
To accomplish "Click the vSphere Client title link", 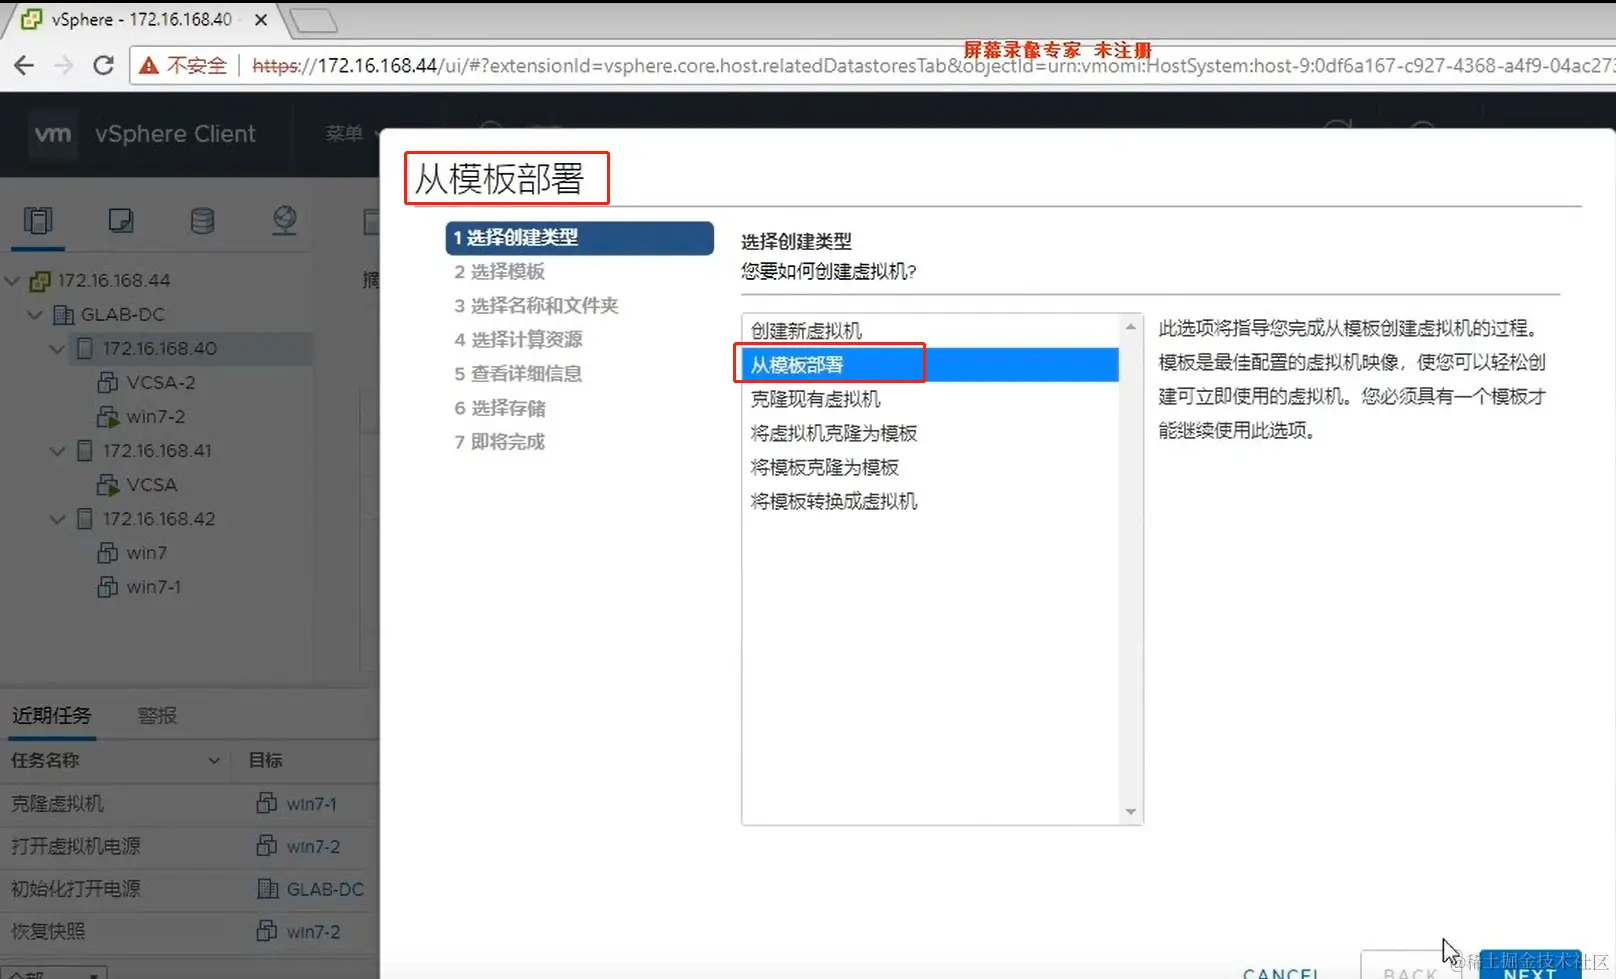I will click(175, 134).
